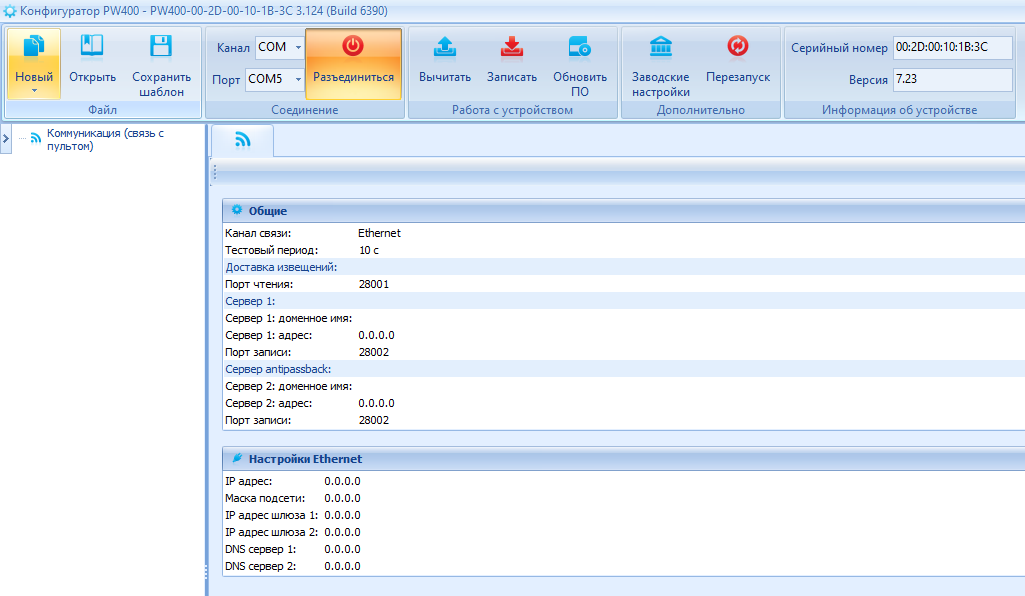The width and height of the screenshot is (1025, 596).
Task: Expand the left panel chevron arrow
Action: [6, 139]
